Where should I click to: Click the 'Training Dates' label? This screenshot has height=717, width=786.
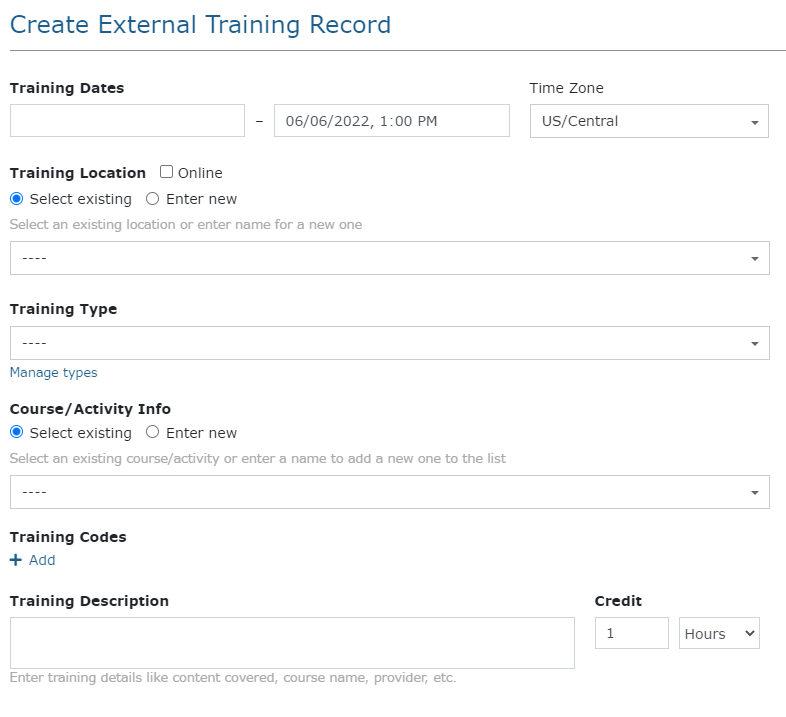coord(67,88)
